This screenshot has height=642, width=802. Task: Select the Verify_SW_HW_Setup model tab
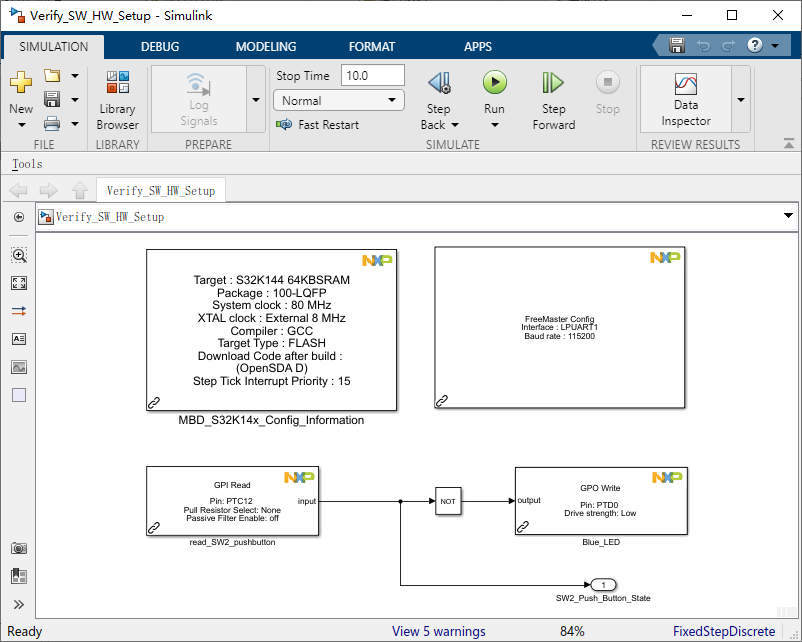click(161, 190)
